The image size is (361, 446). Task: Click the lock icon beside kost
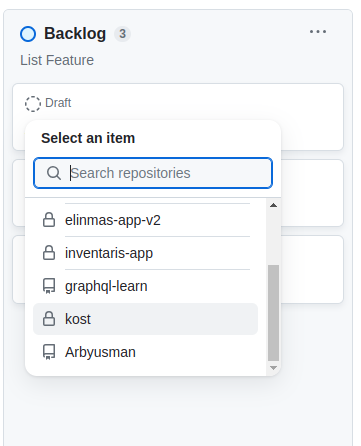[49, 319]
